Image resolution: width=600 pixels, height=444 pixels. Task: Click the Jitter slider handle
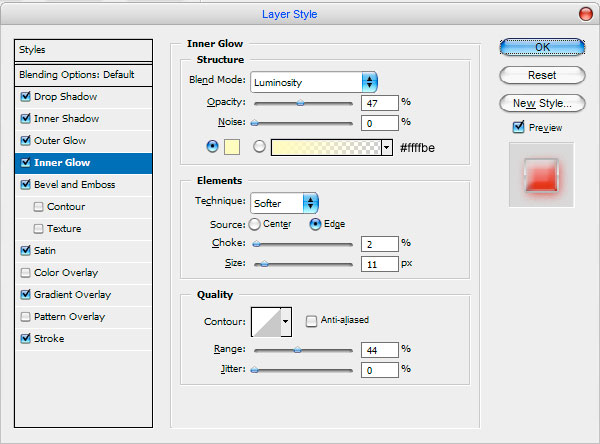(254, 370)
